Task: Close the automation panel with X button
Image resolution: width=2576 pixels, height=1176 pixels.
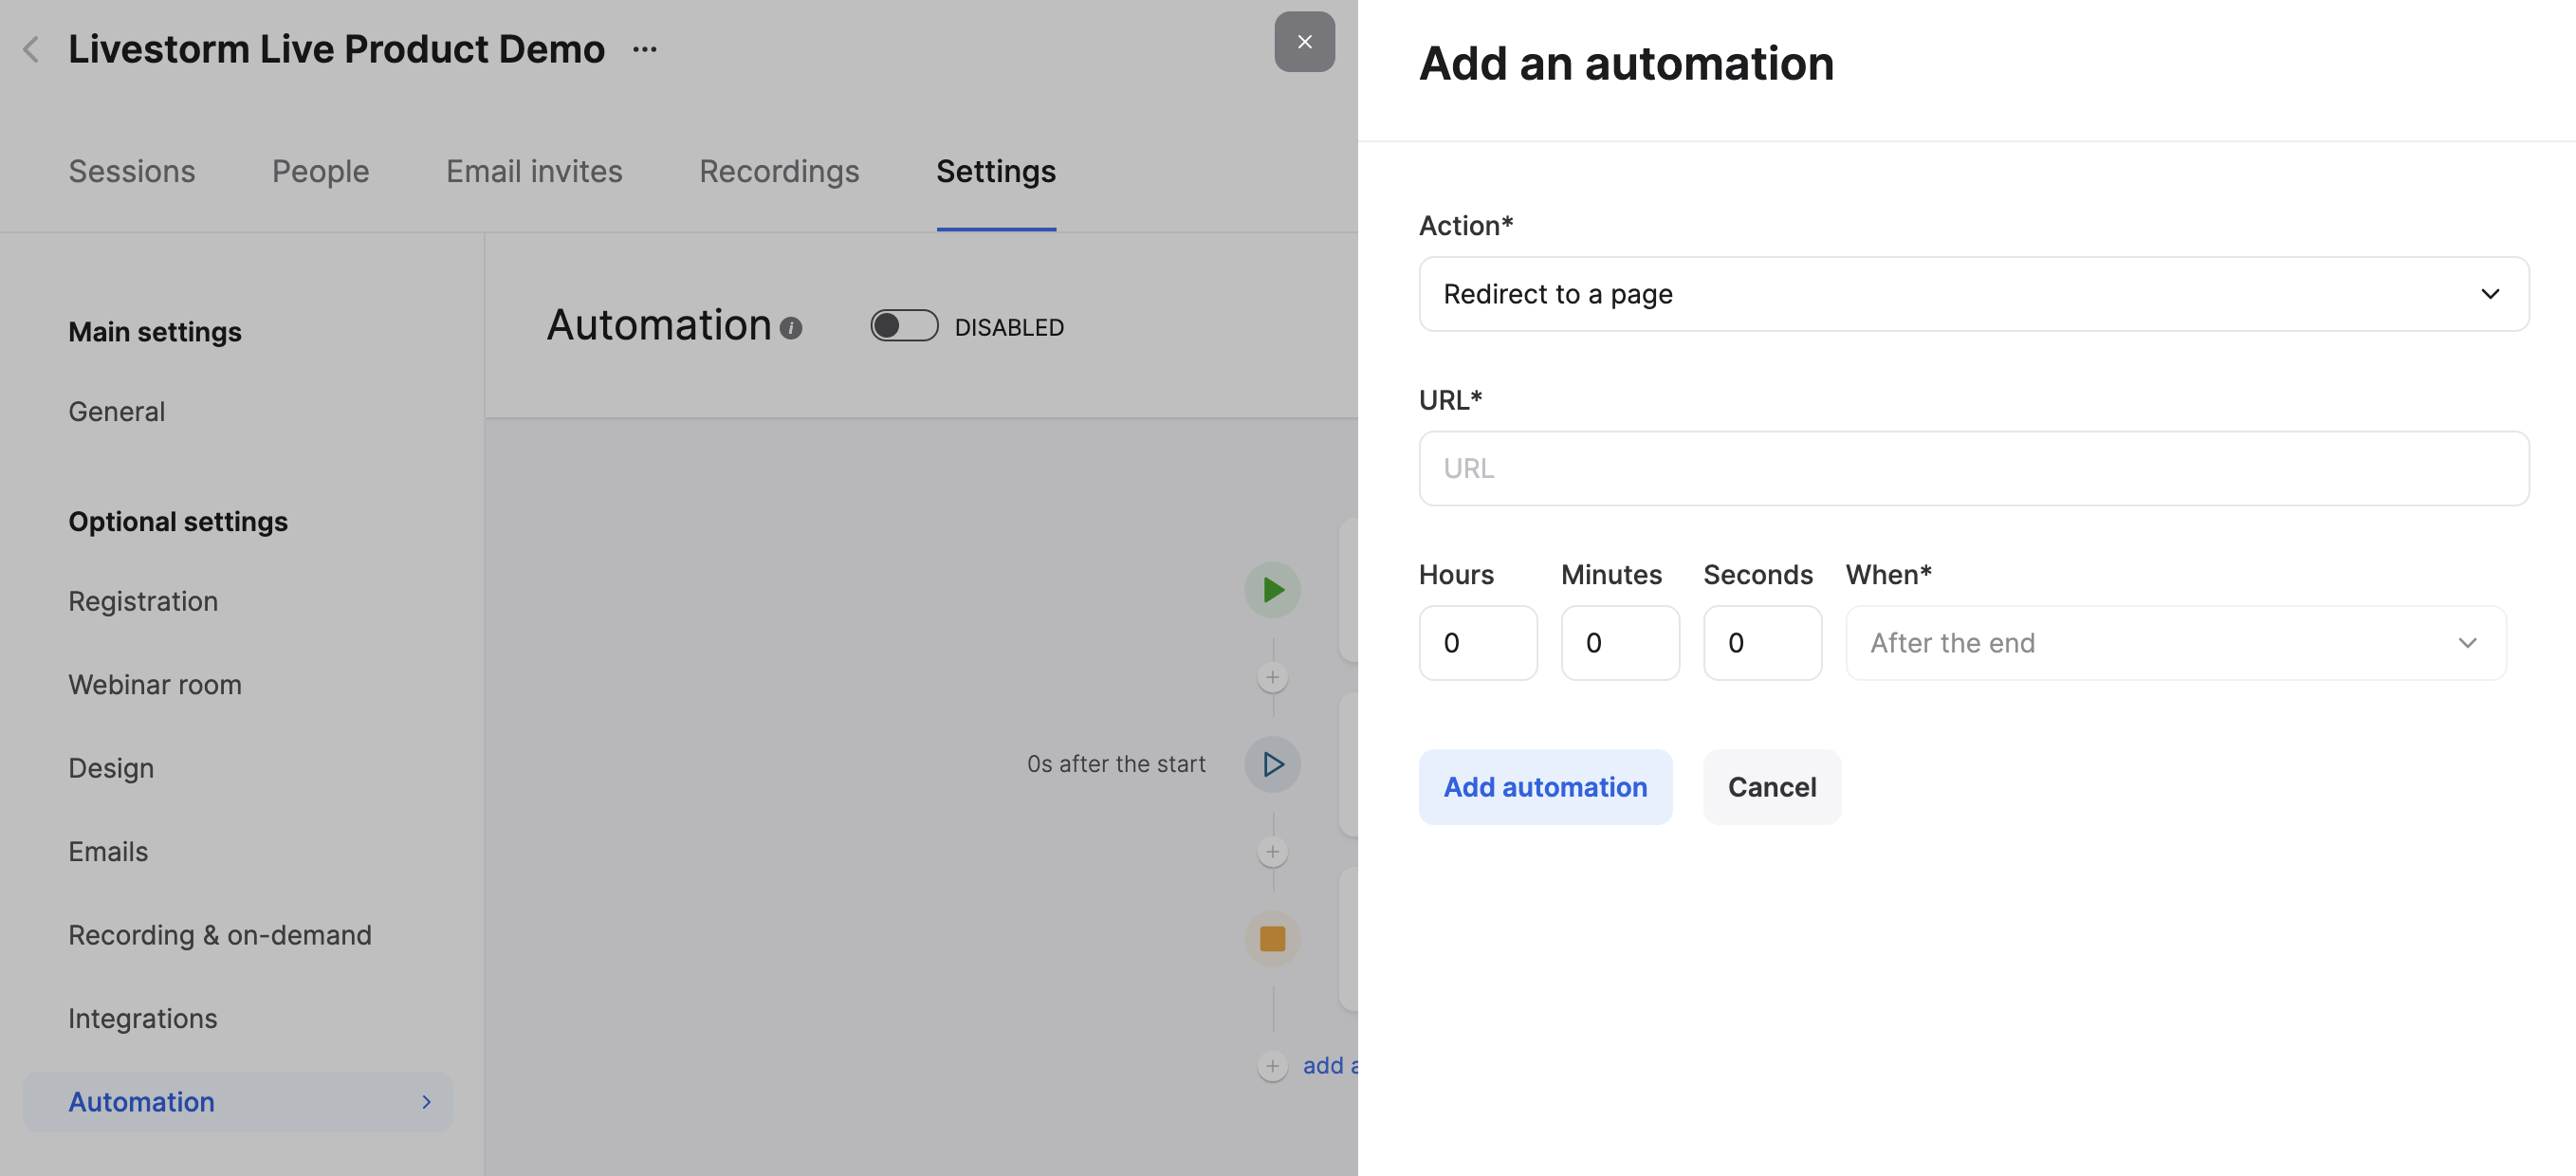Action: coord(1304,42)
